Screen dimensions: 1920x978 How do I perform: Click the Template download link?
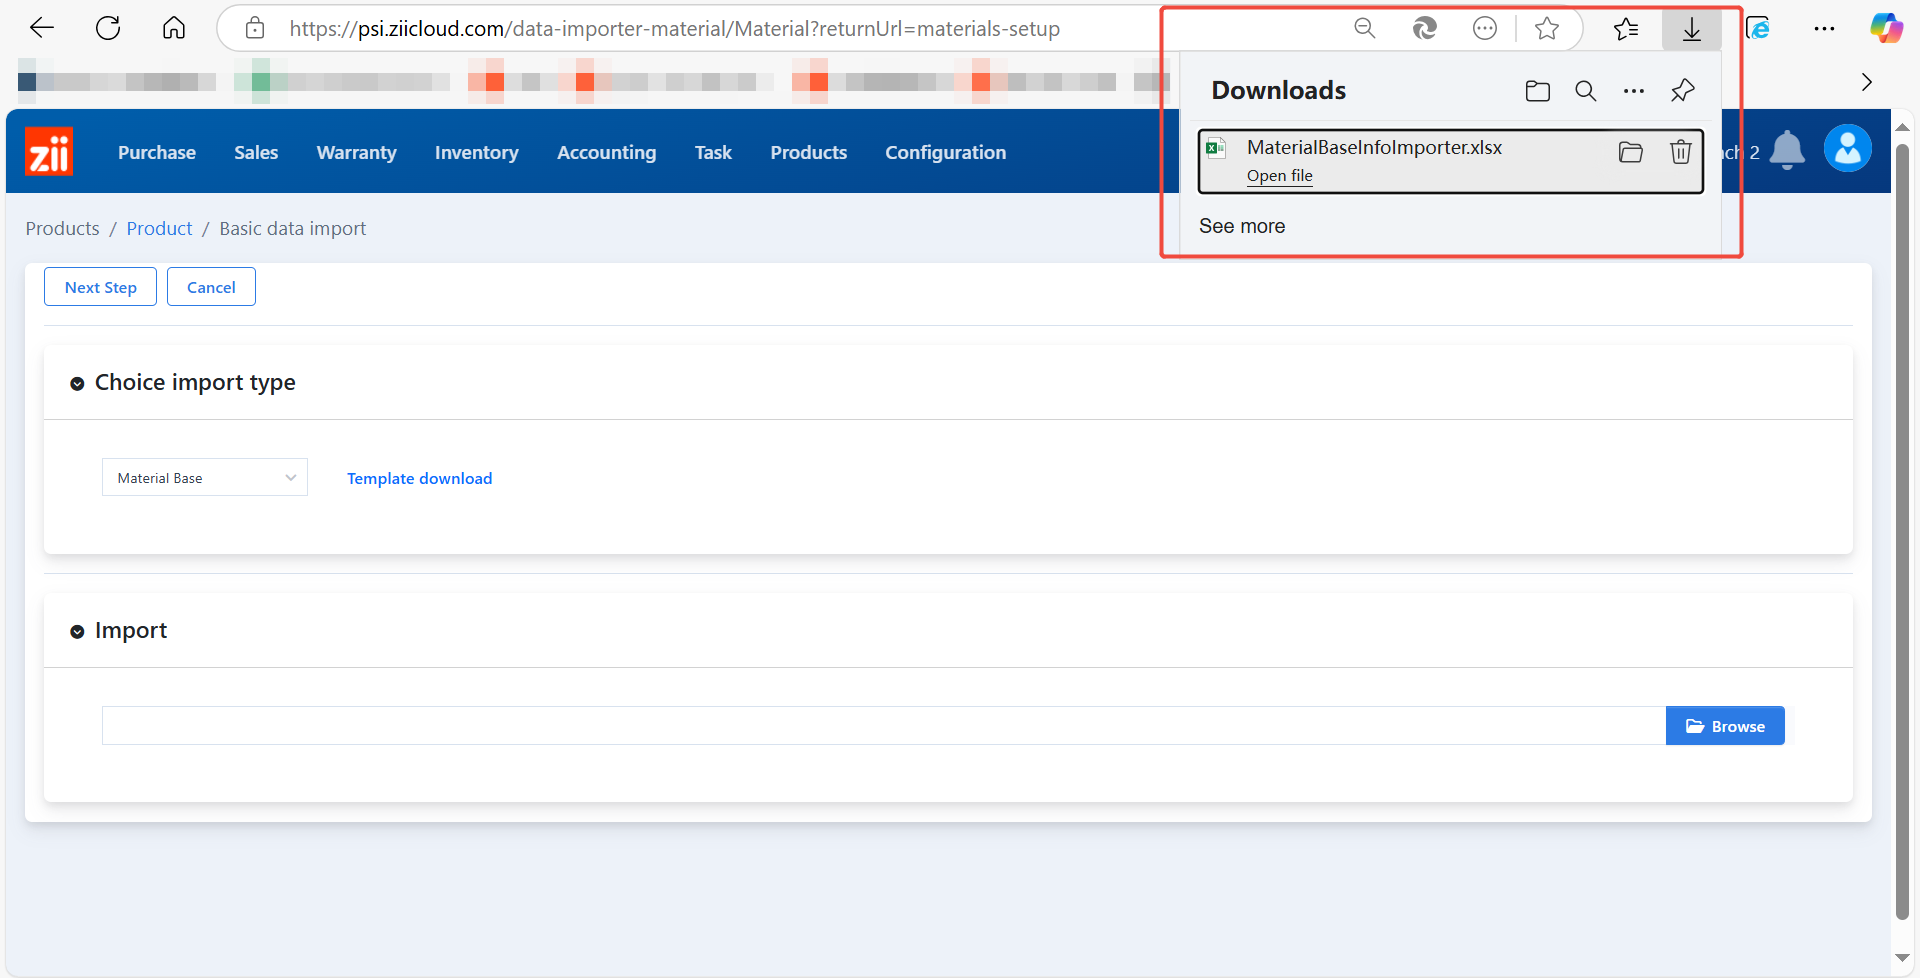point(419,478)
